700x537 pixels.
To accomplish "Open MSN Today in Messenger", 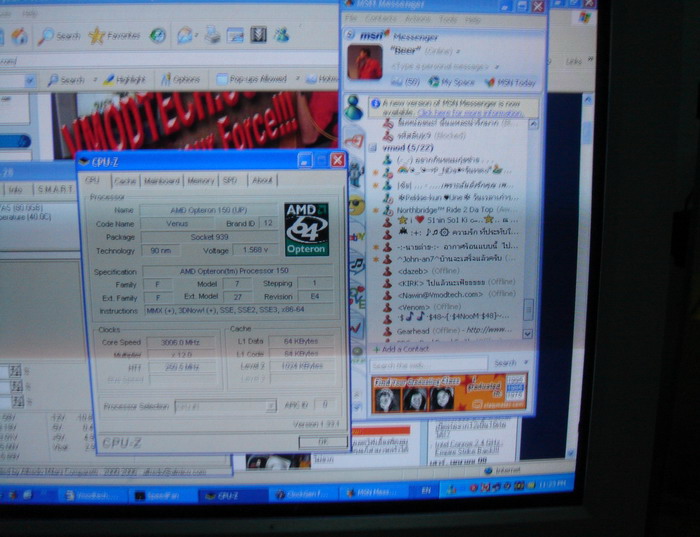I will [x=510, y=83].
